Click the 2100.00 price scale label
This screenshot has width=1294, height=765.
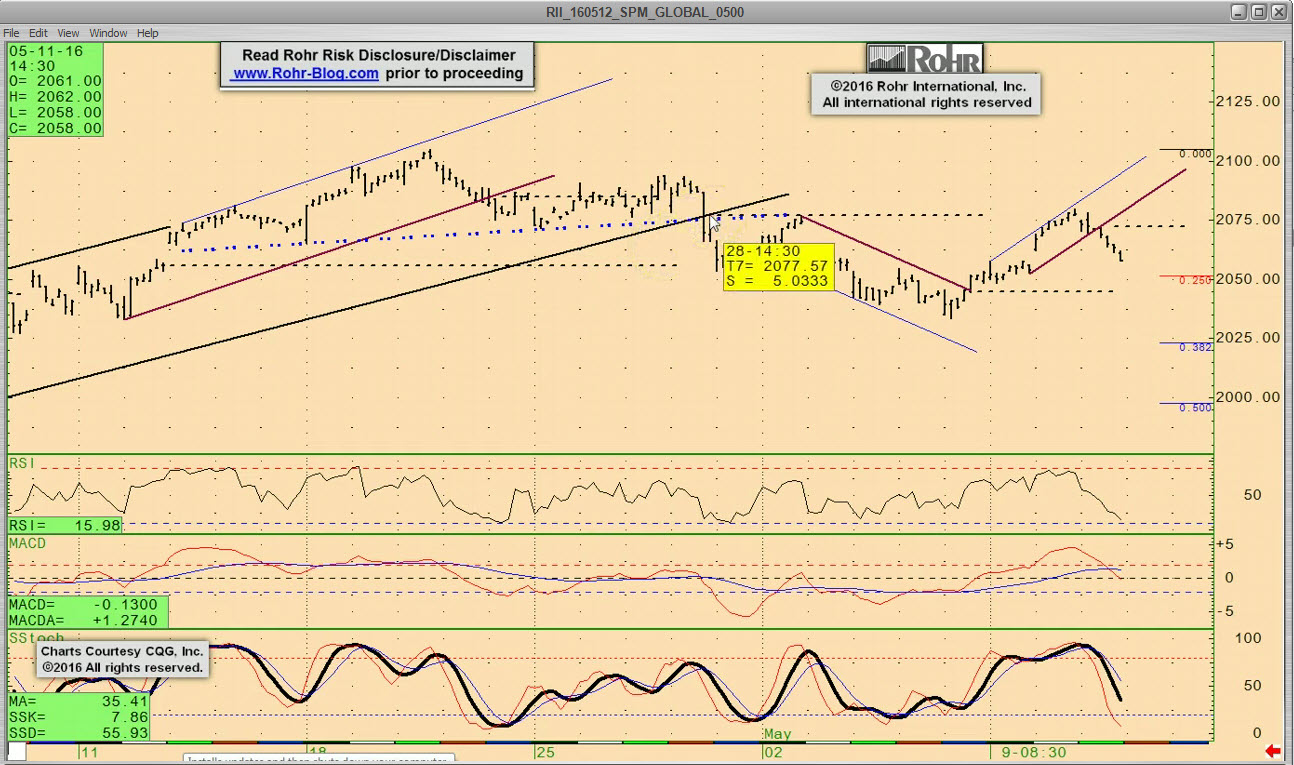1248,160
